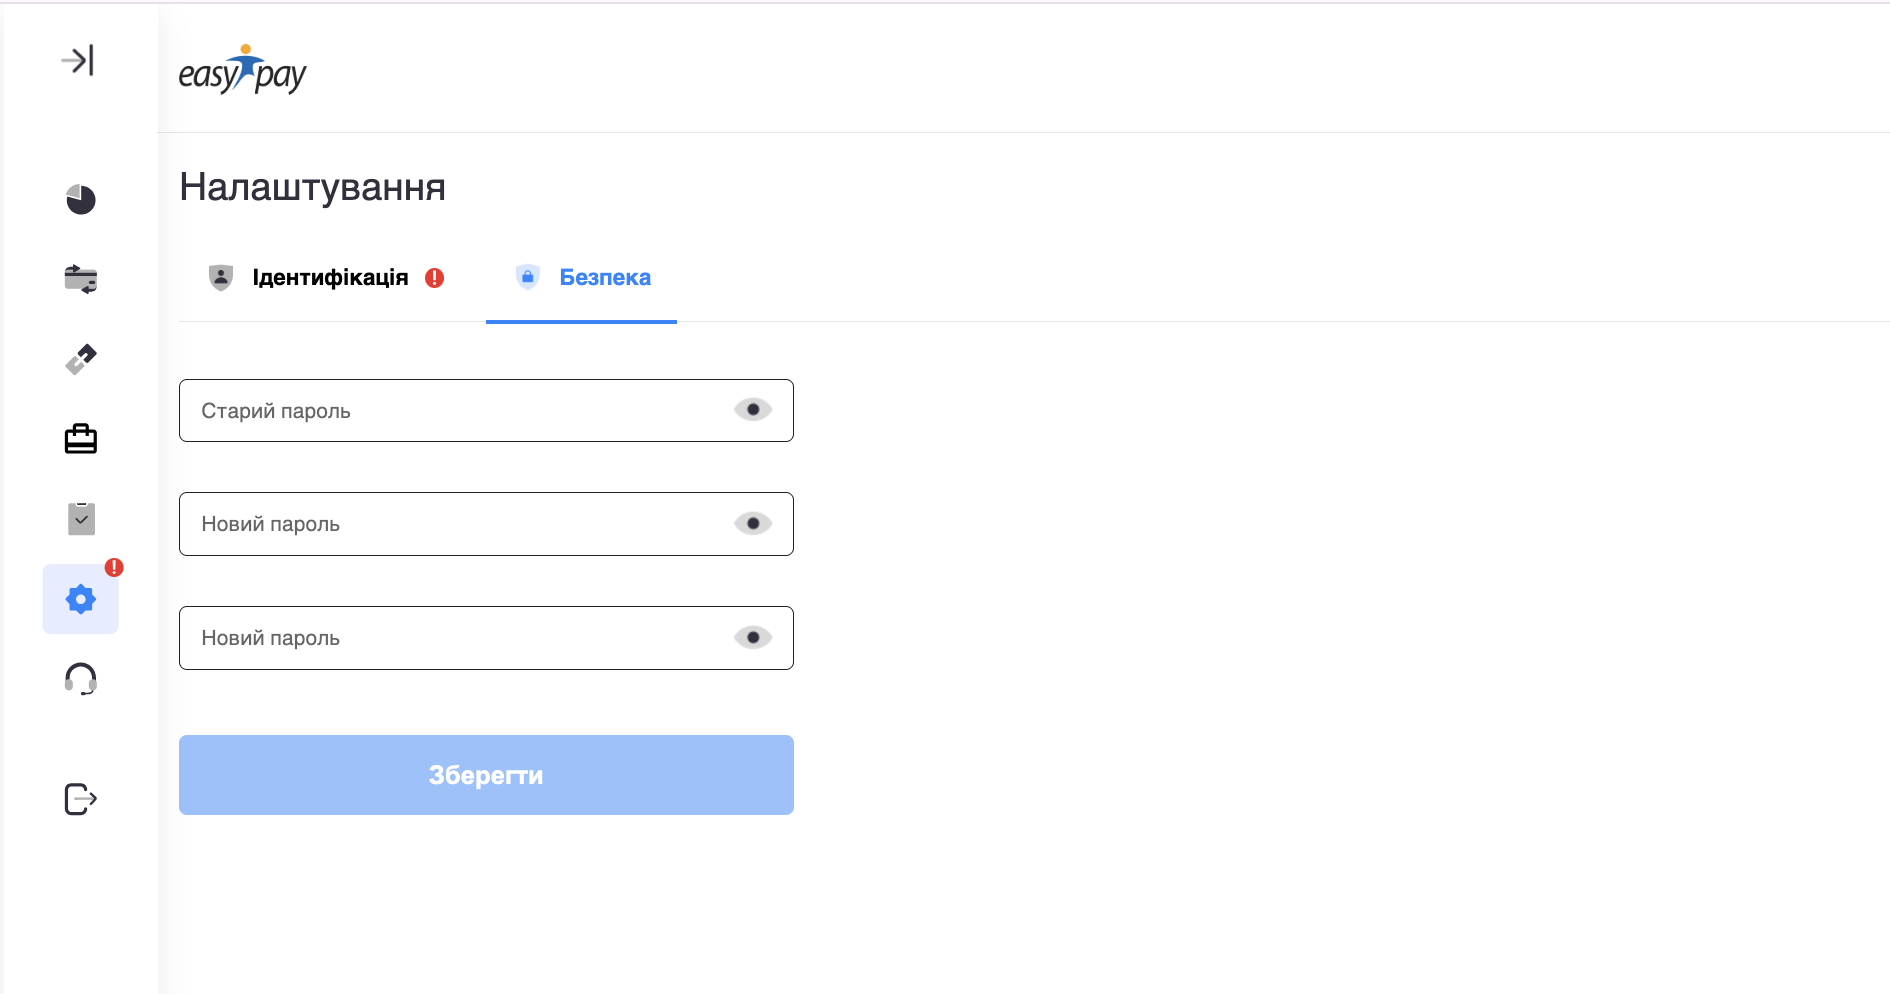Switch to the Ідентифікація tab
The image size is (1890, 994).
pyautogui.click(x=329, y=278)
